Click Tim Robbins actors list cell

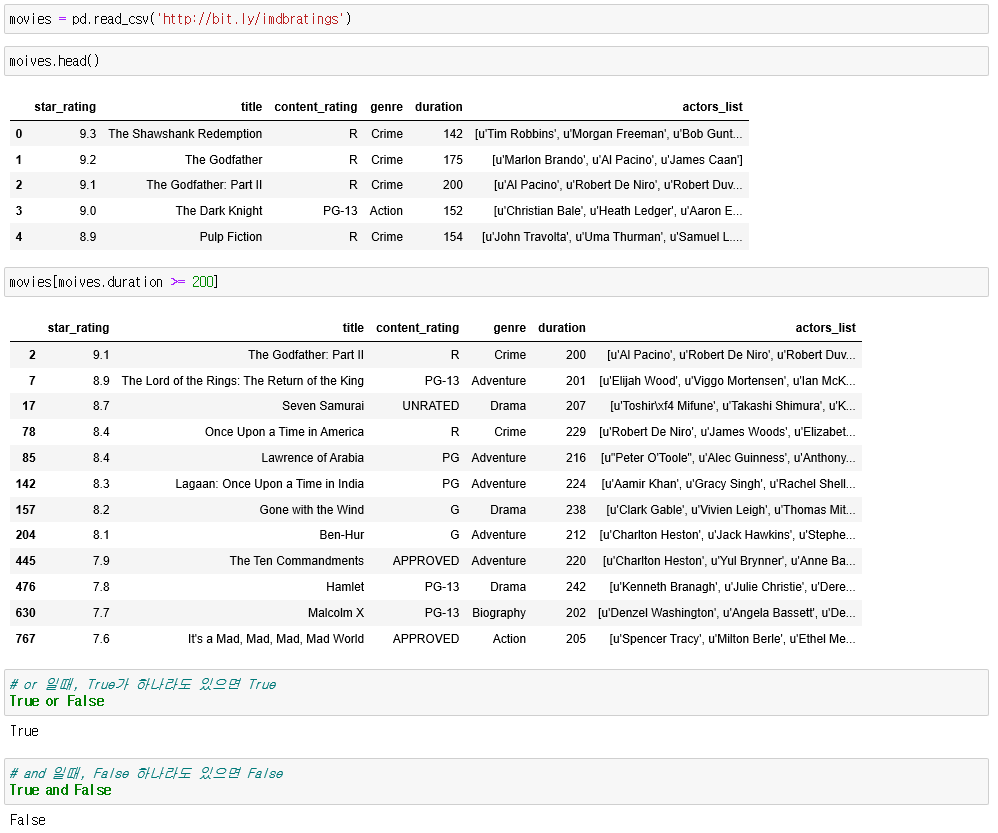(x=608, y=134)
